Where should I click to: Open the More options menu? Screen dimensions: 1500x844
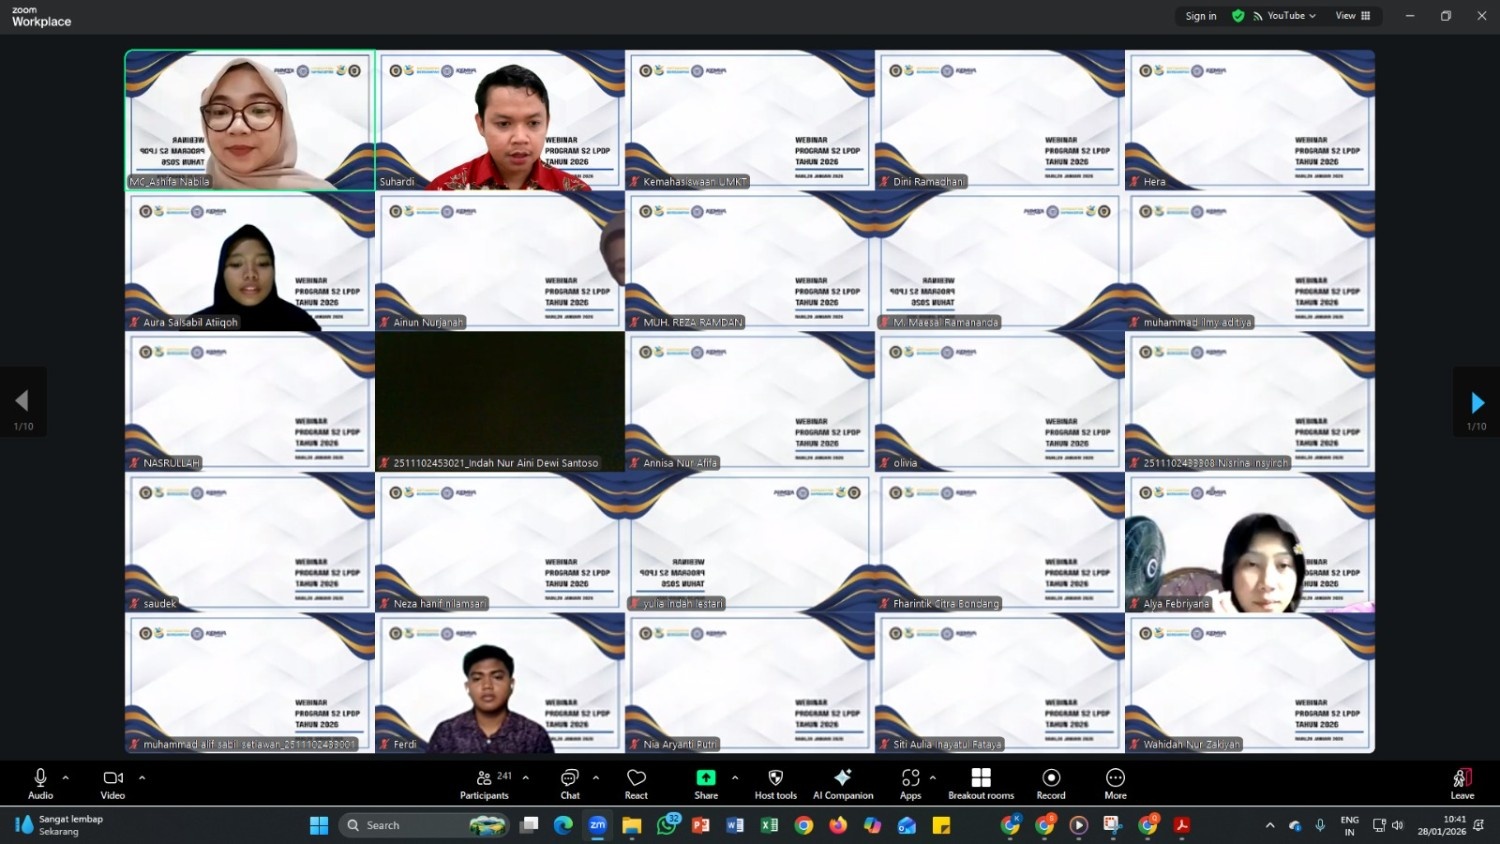1115,783
